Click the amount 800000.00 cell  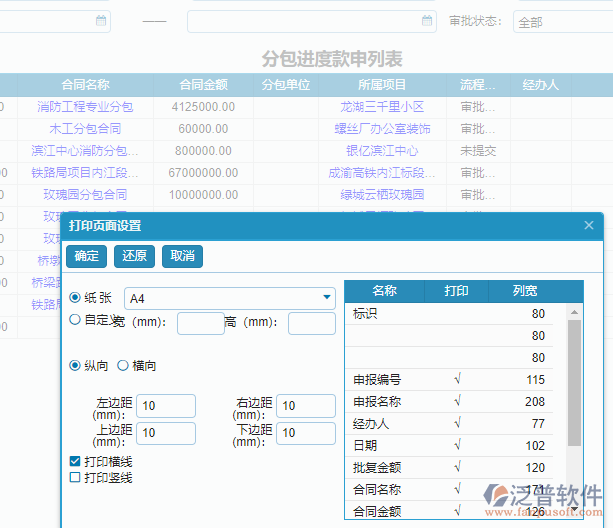tap(203, 150)
